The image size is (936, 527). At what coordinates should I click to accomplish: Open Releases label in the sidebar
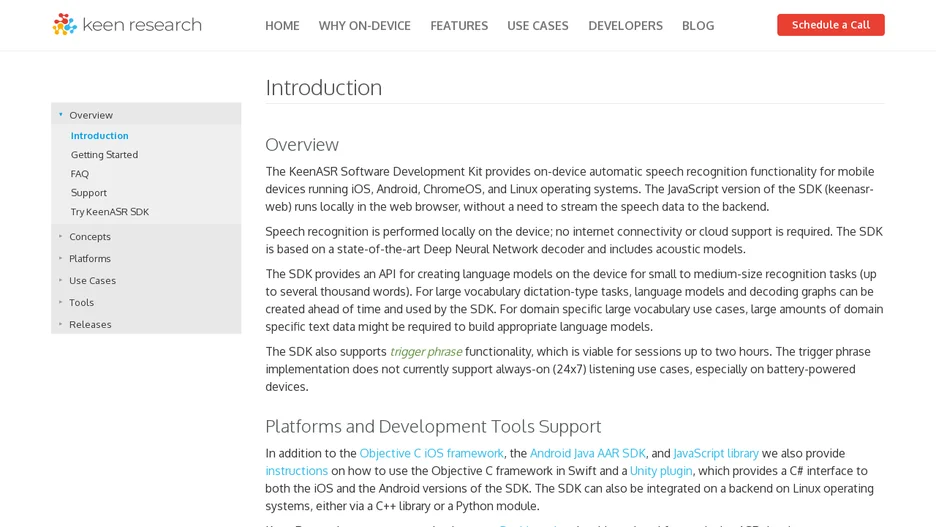(x=90, y=325)
